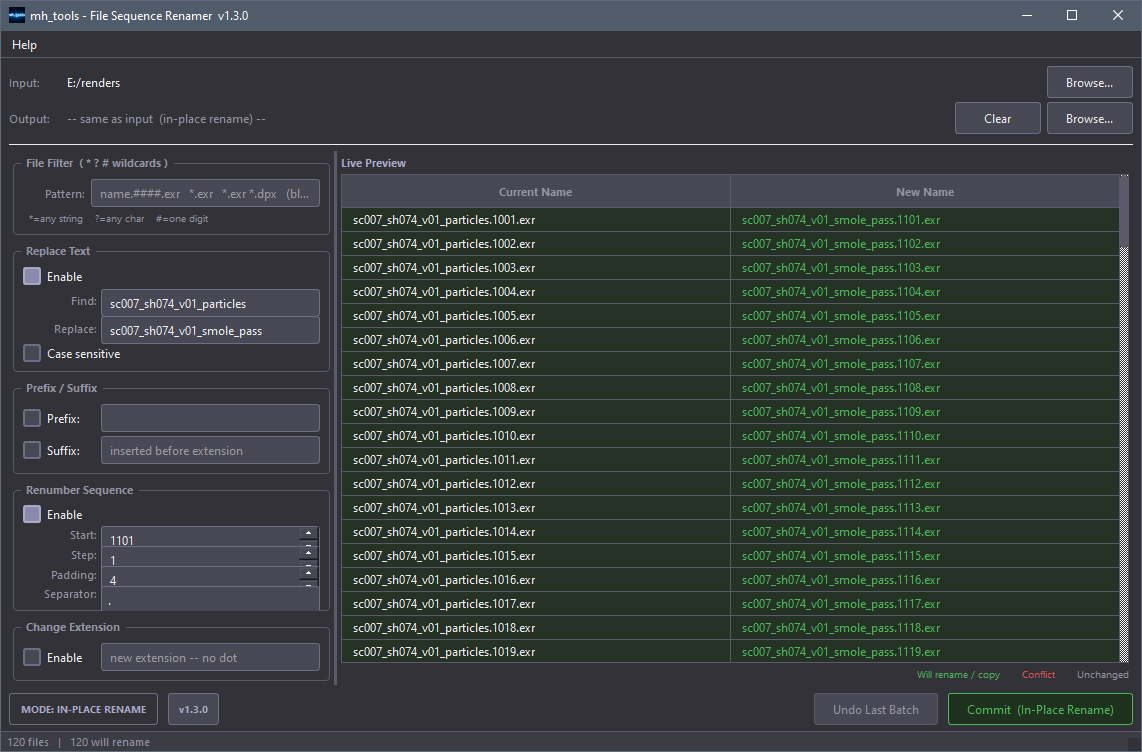Click the Input path E:/renders
Image resolution: width=1142 pixels, height=752 pixels.
click(x=93, y=83)
